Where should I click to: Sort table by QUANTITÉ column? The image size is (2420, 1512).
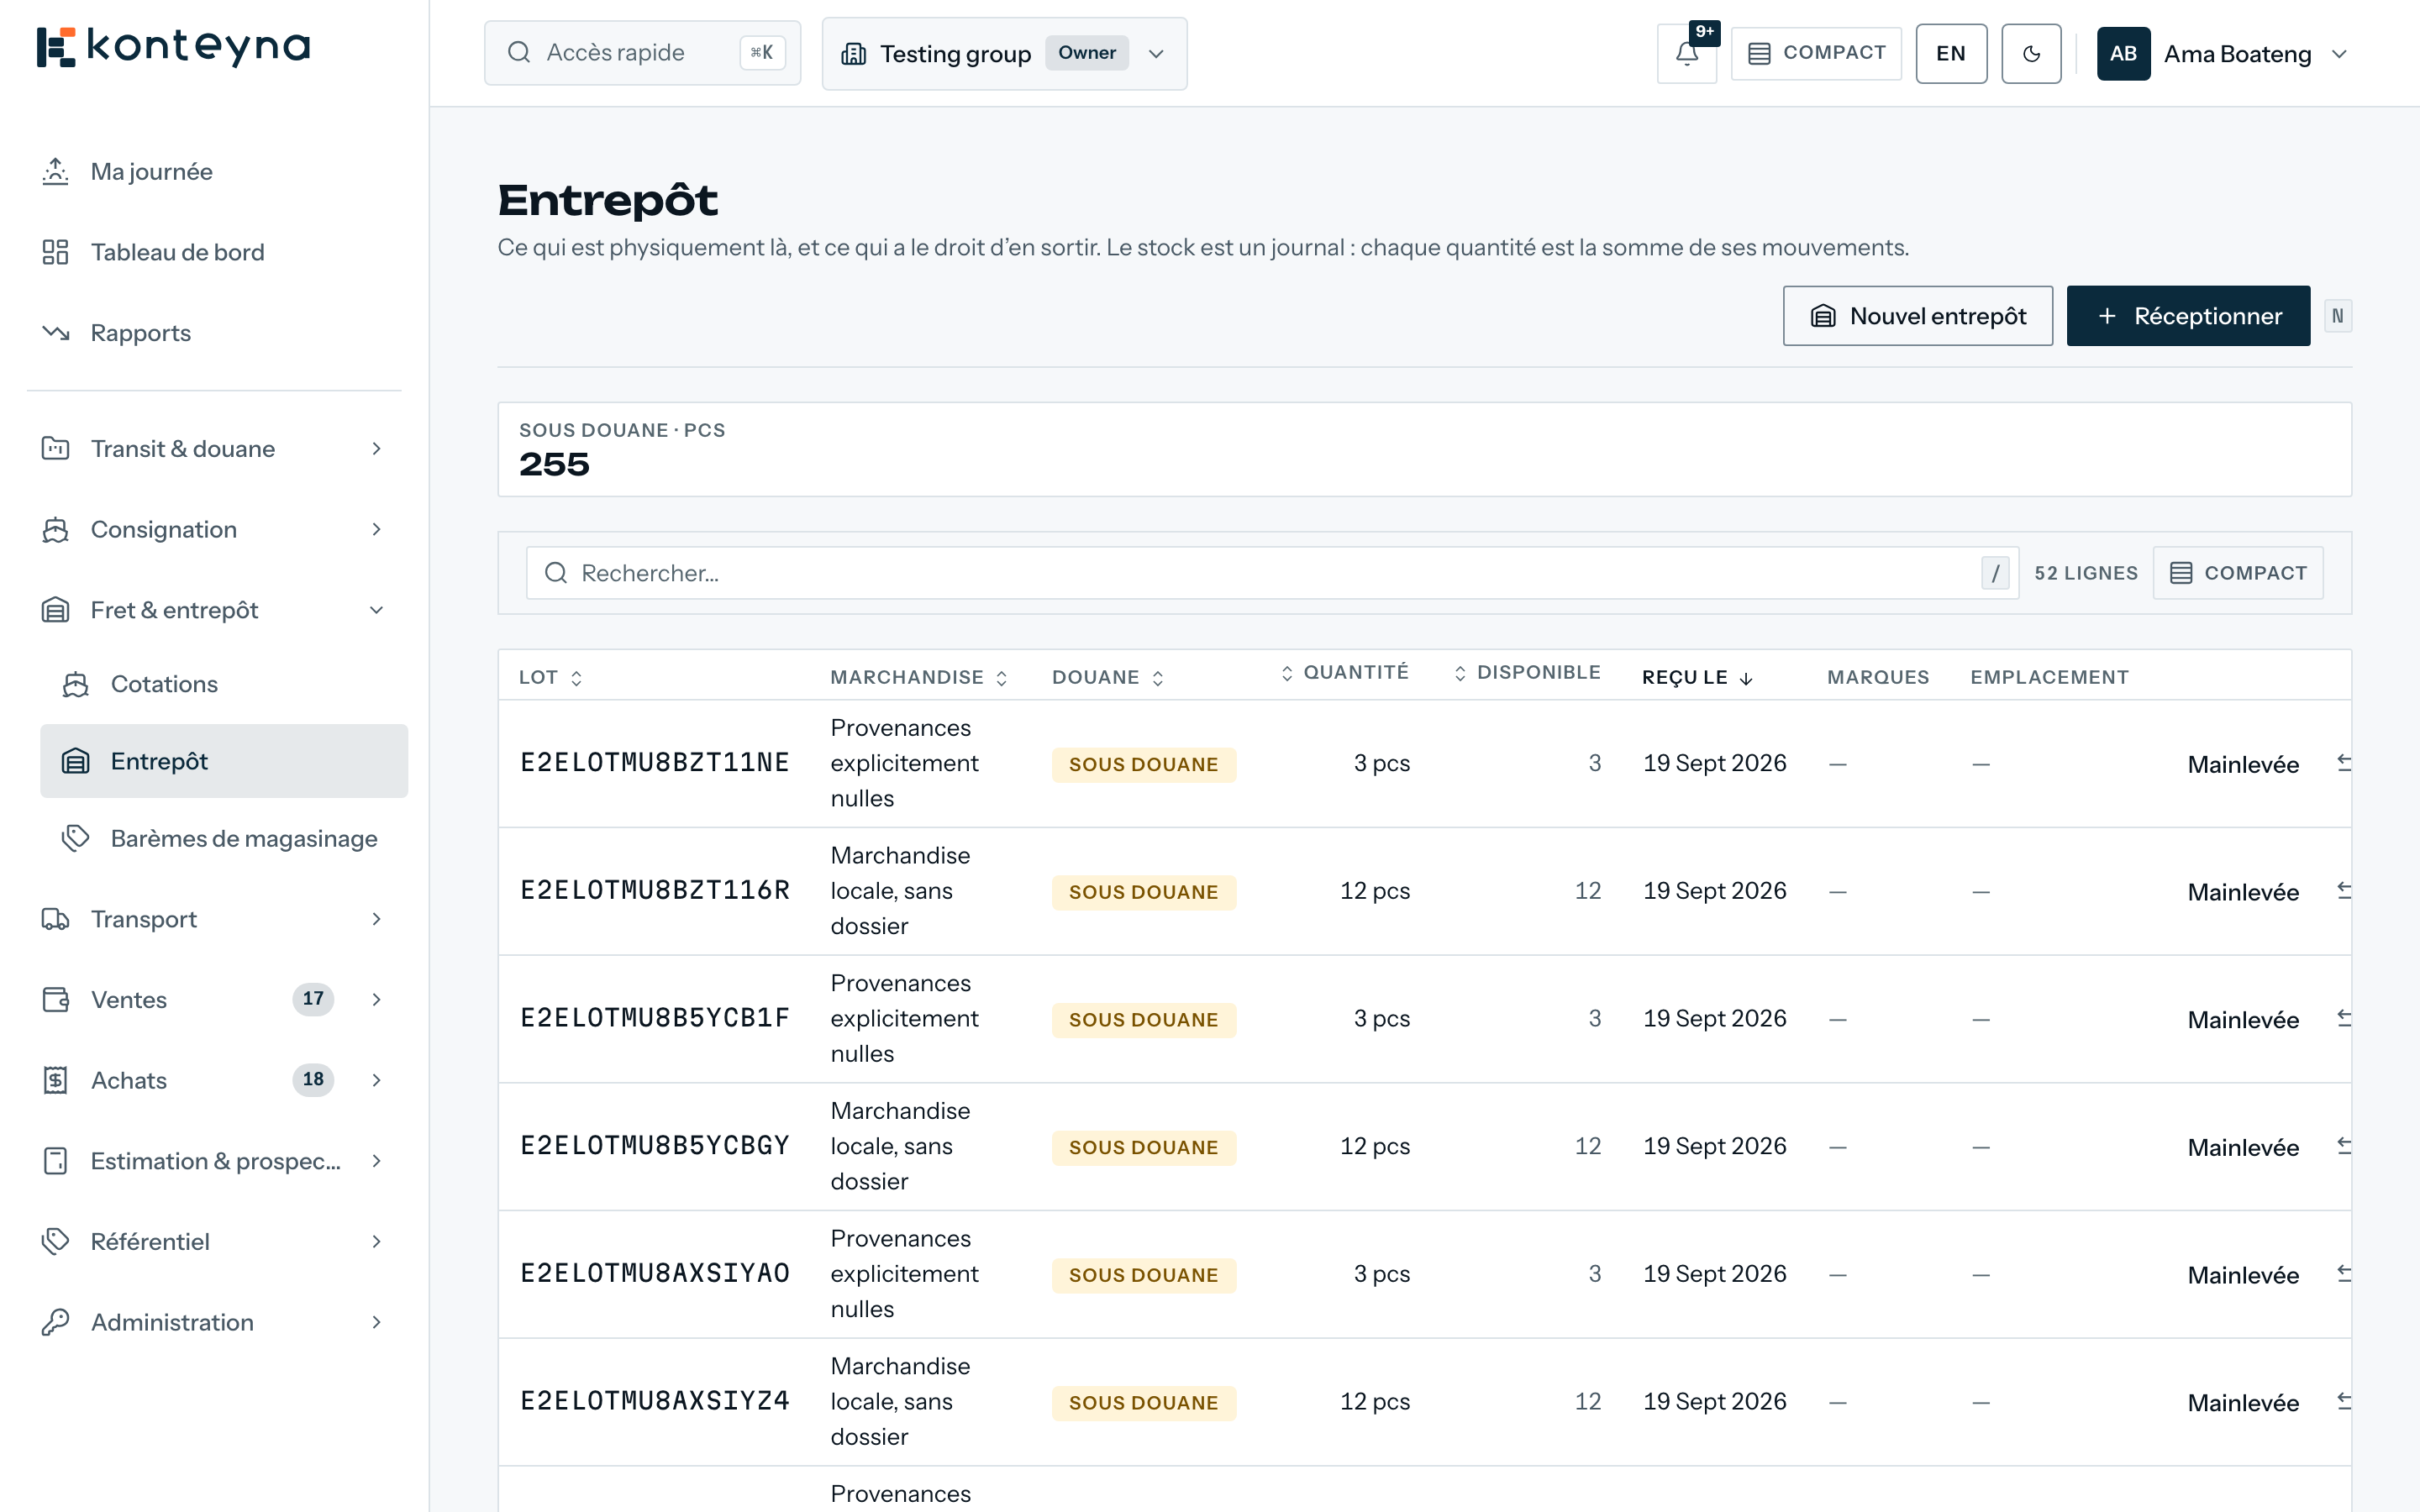tap(1345, 673)
